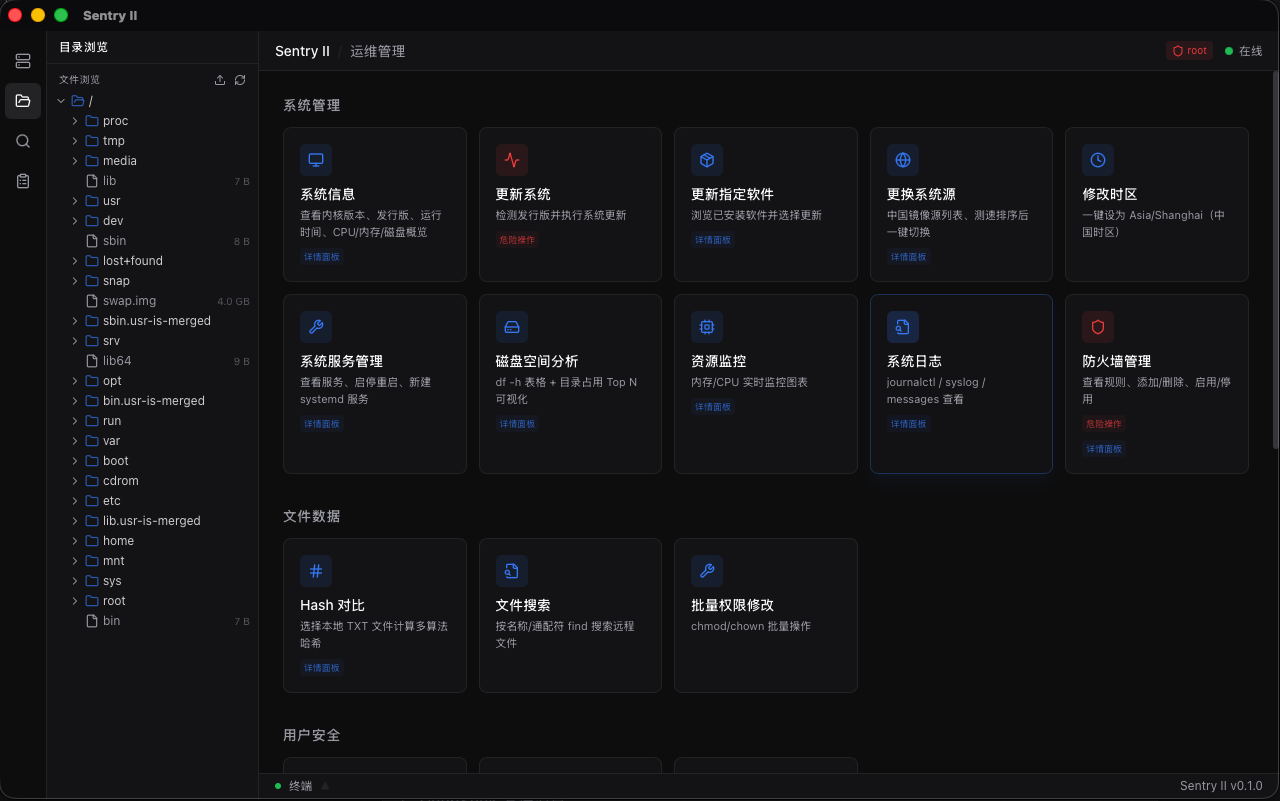Expand the home folder

point(75,541)
